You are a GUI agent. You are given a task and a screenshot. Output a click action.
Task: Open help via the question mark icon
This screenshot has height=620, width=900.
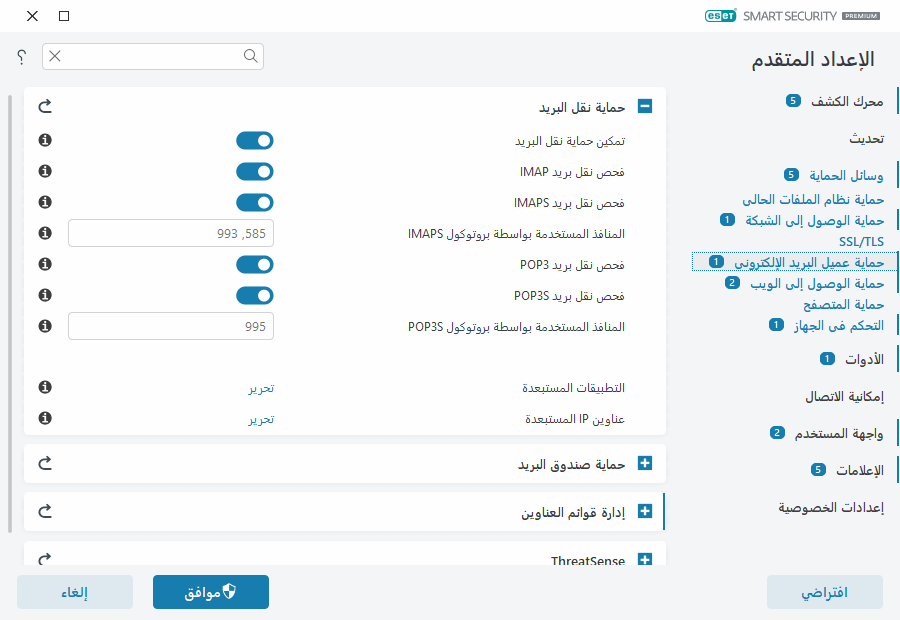[x=20, y=57]
